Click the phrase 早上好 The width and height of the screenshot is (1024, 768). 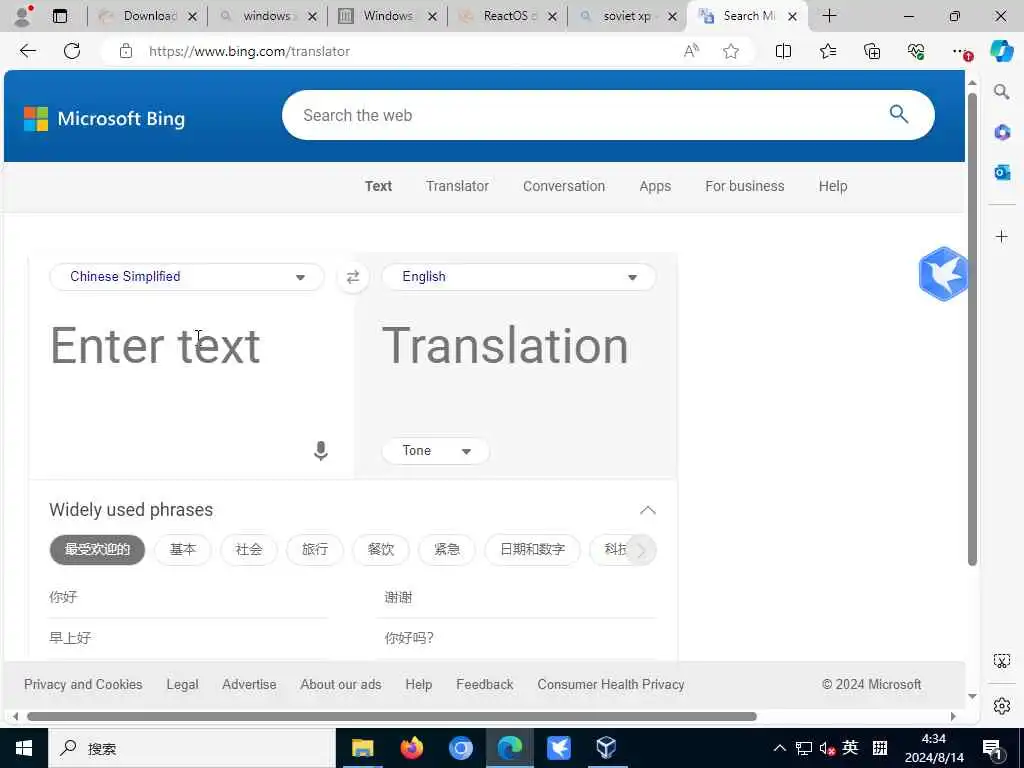(x=70, y=638)
